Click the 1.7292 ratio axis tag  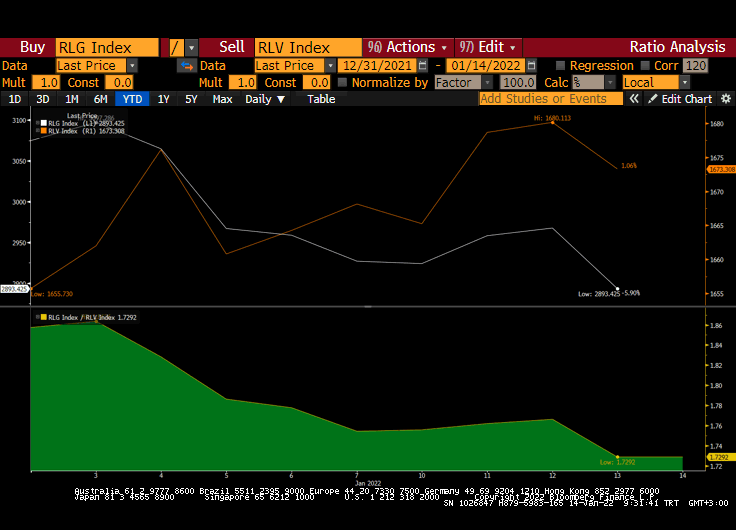coord(719,457)
